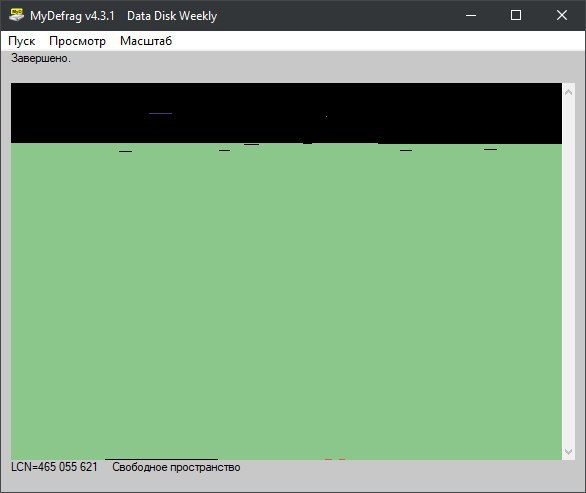The height and width of the screenshot is (493, 586).
Task: Open the Просмотр menu
Action: pos(77,41)
